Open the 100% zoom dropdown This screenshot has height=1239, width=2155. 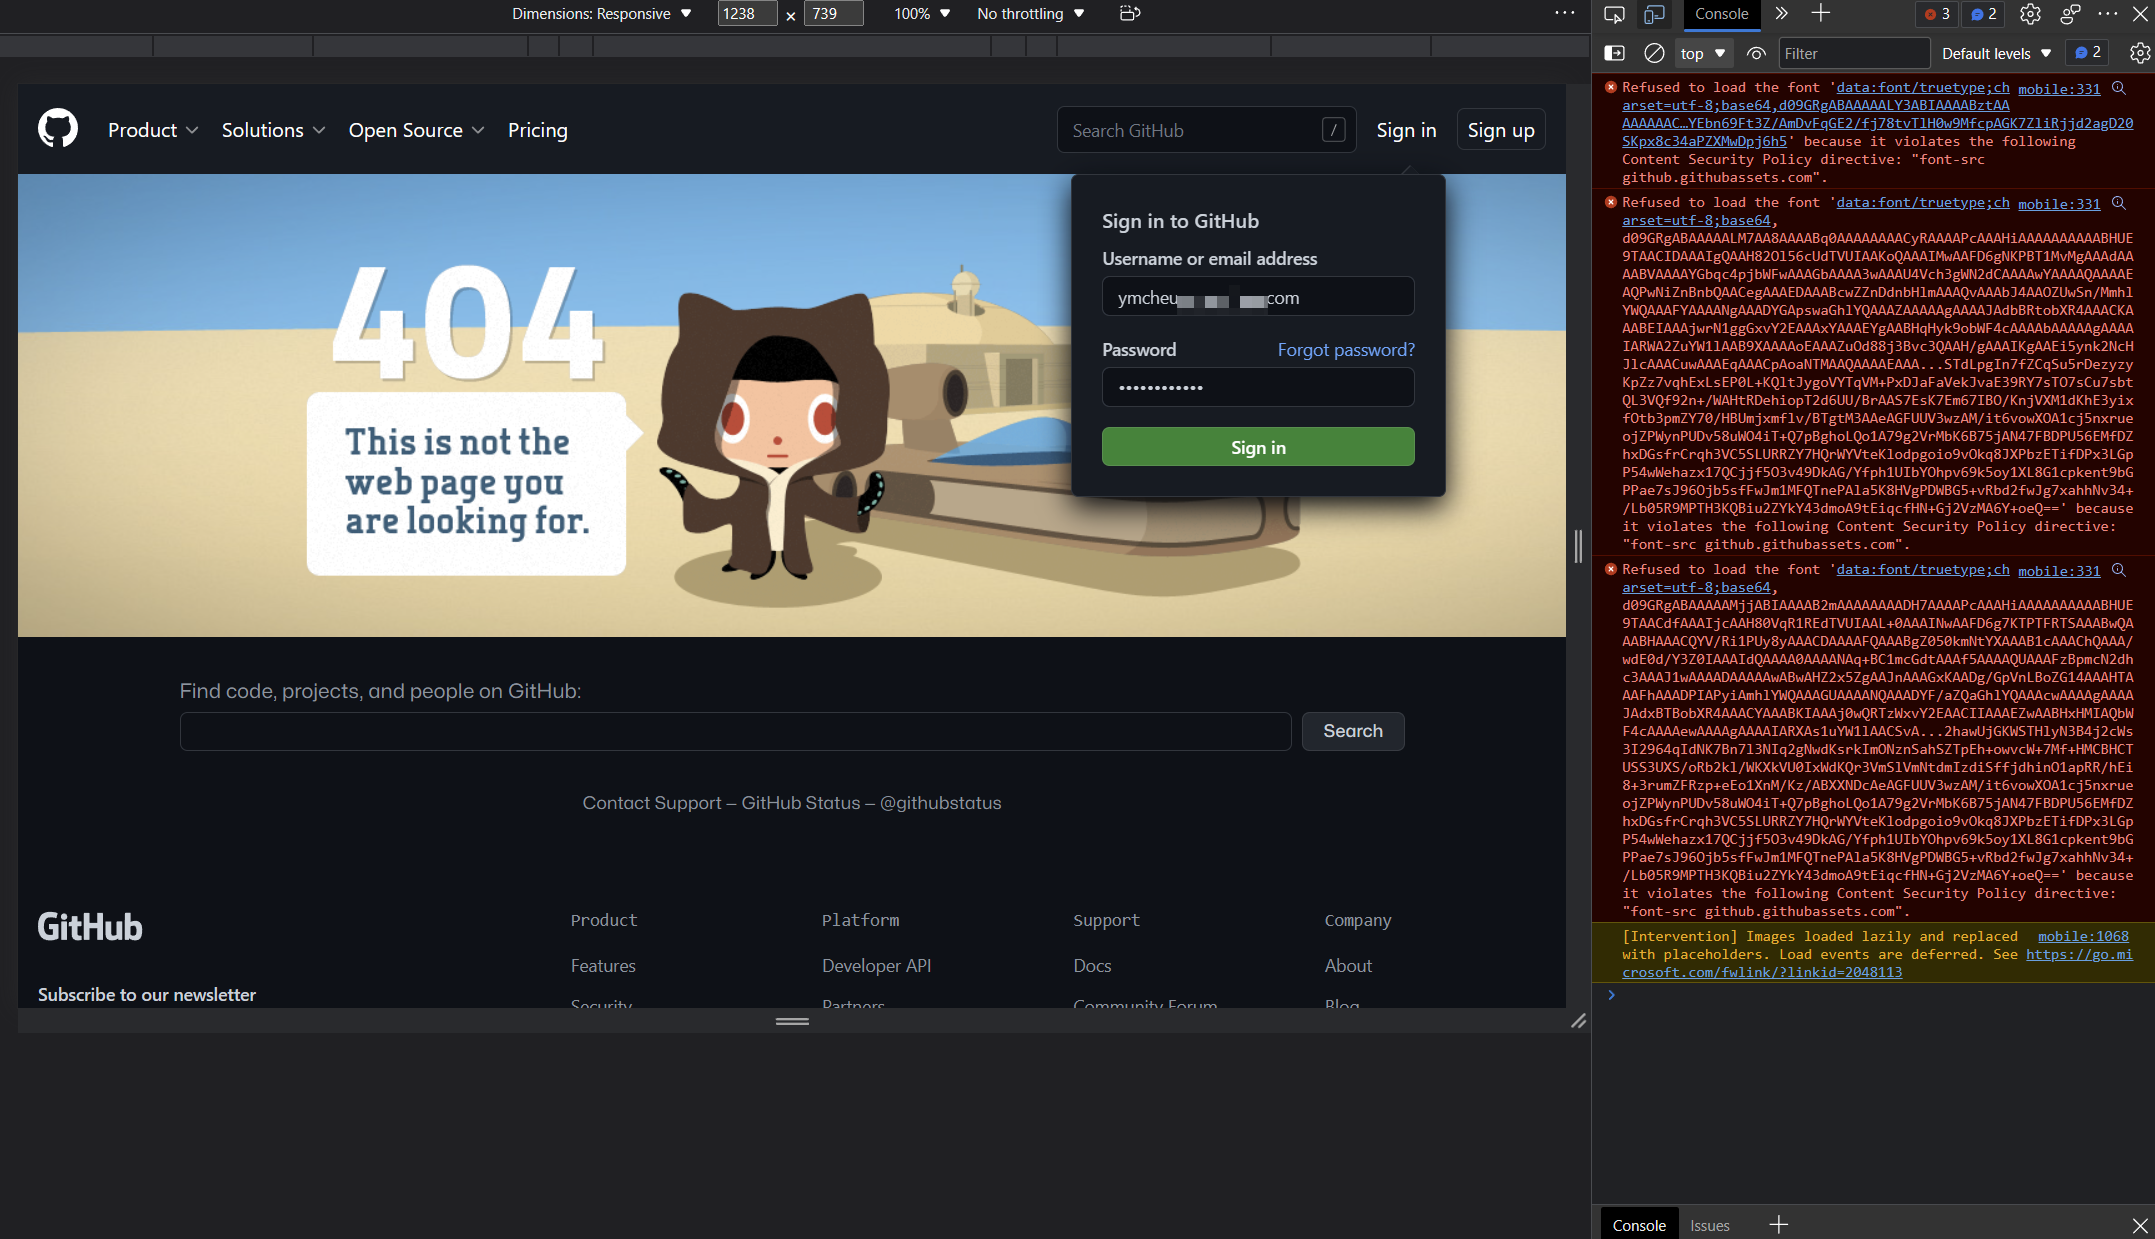[x=922, y=14]
